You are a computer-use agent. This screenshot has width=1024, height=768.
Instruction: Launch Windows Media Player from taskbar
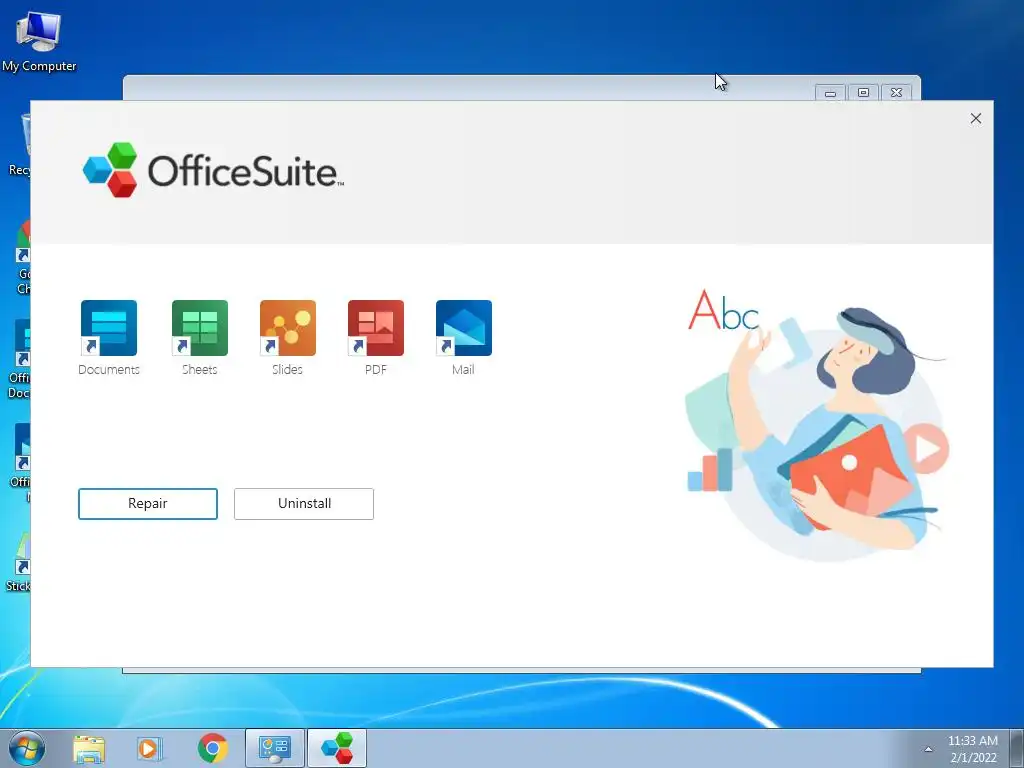150,749
